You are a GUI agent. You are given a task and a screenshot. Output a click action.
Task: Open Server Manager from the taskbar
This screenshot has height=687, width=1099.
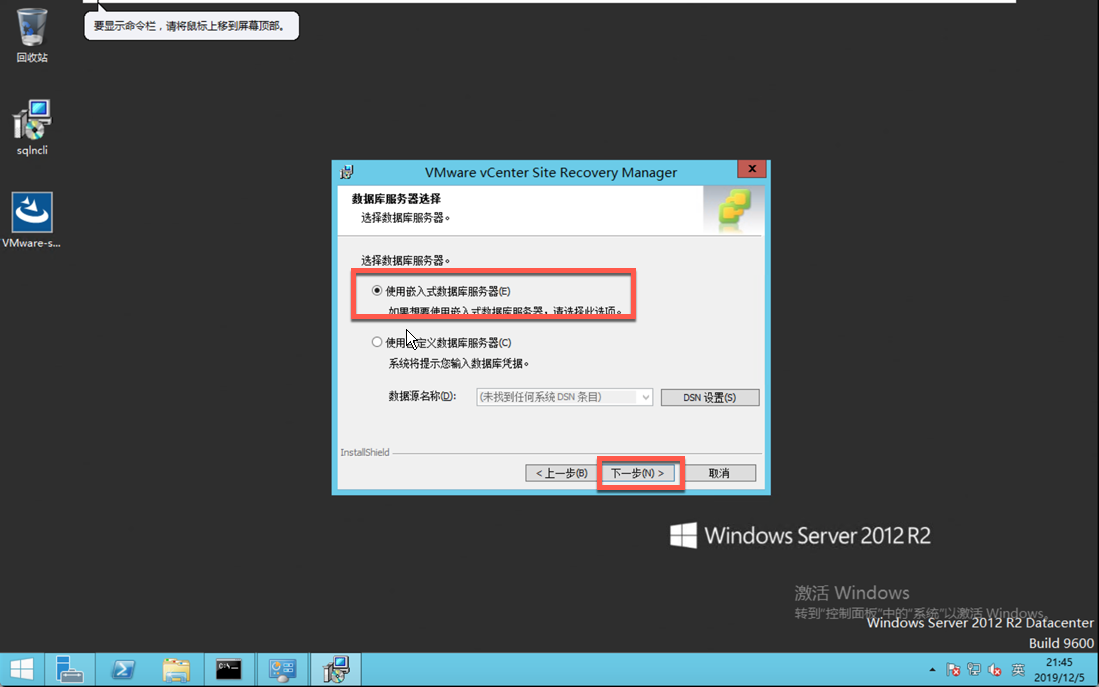point(69,669)
